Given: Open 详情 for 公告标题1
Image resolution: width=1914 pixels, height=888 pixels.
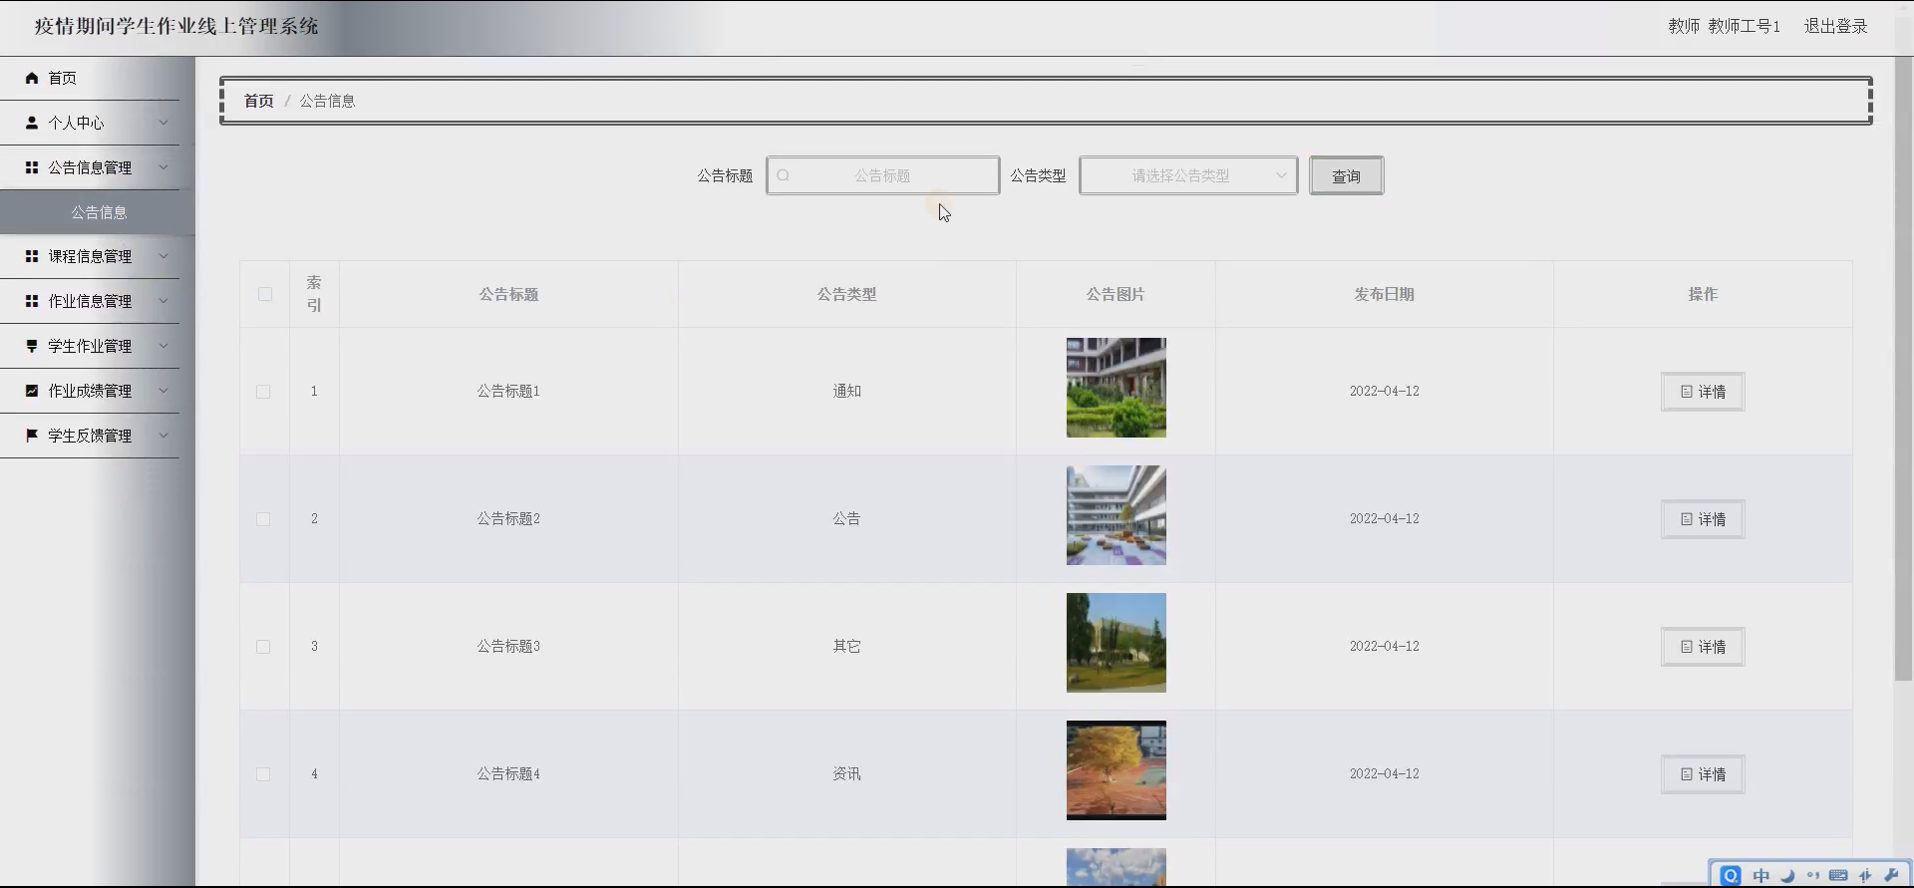Looking at the screenshot, I should 1702,392.
